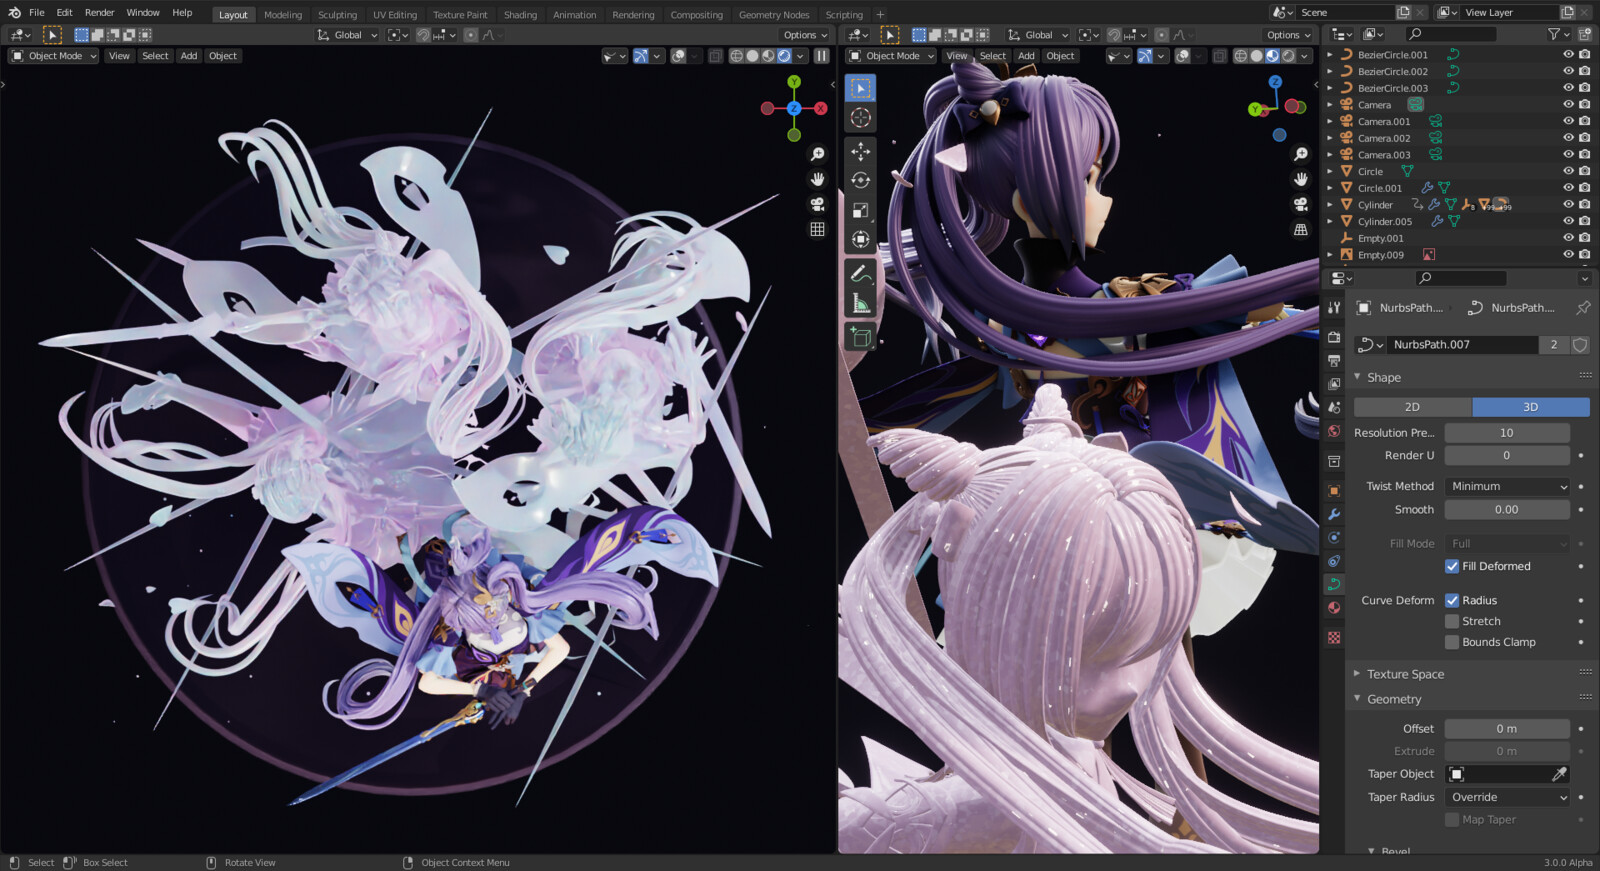Toggle camera view in left viewport
1600x871 pixels.
(x=817, y=204)
